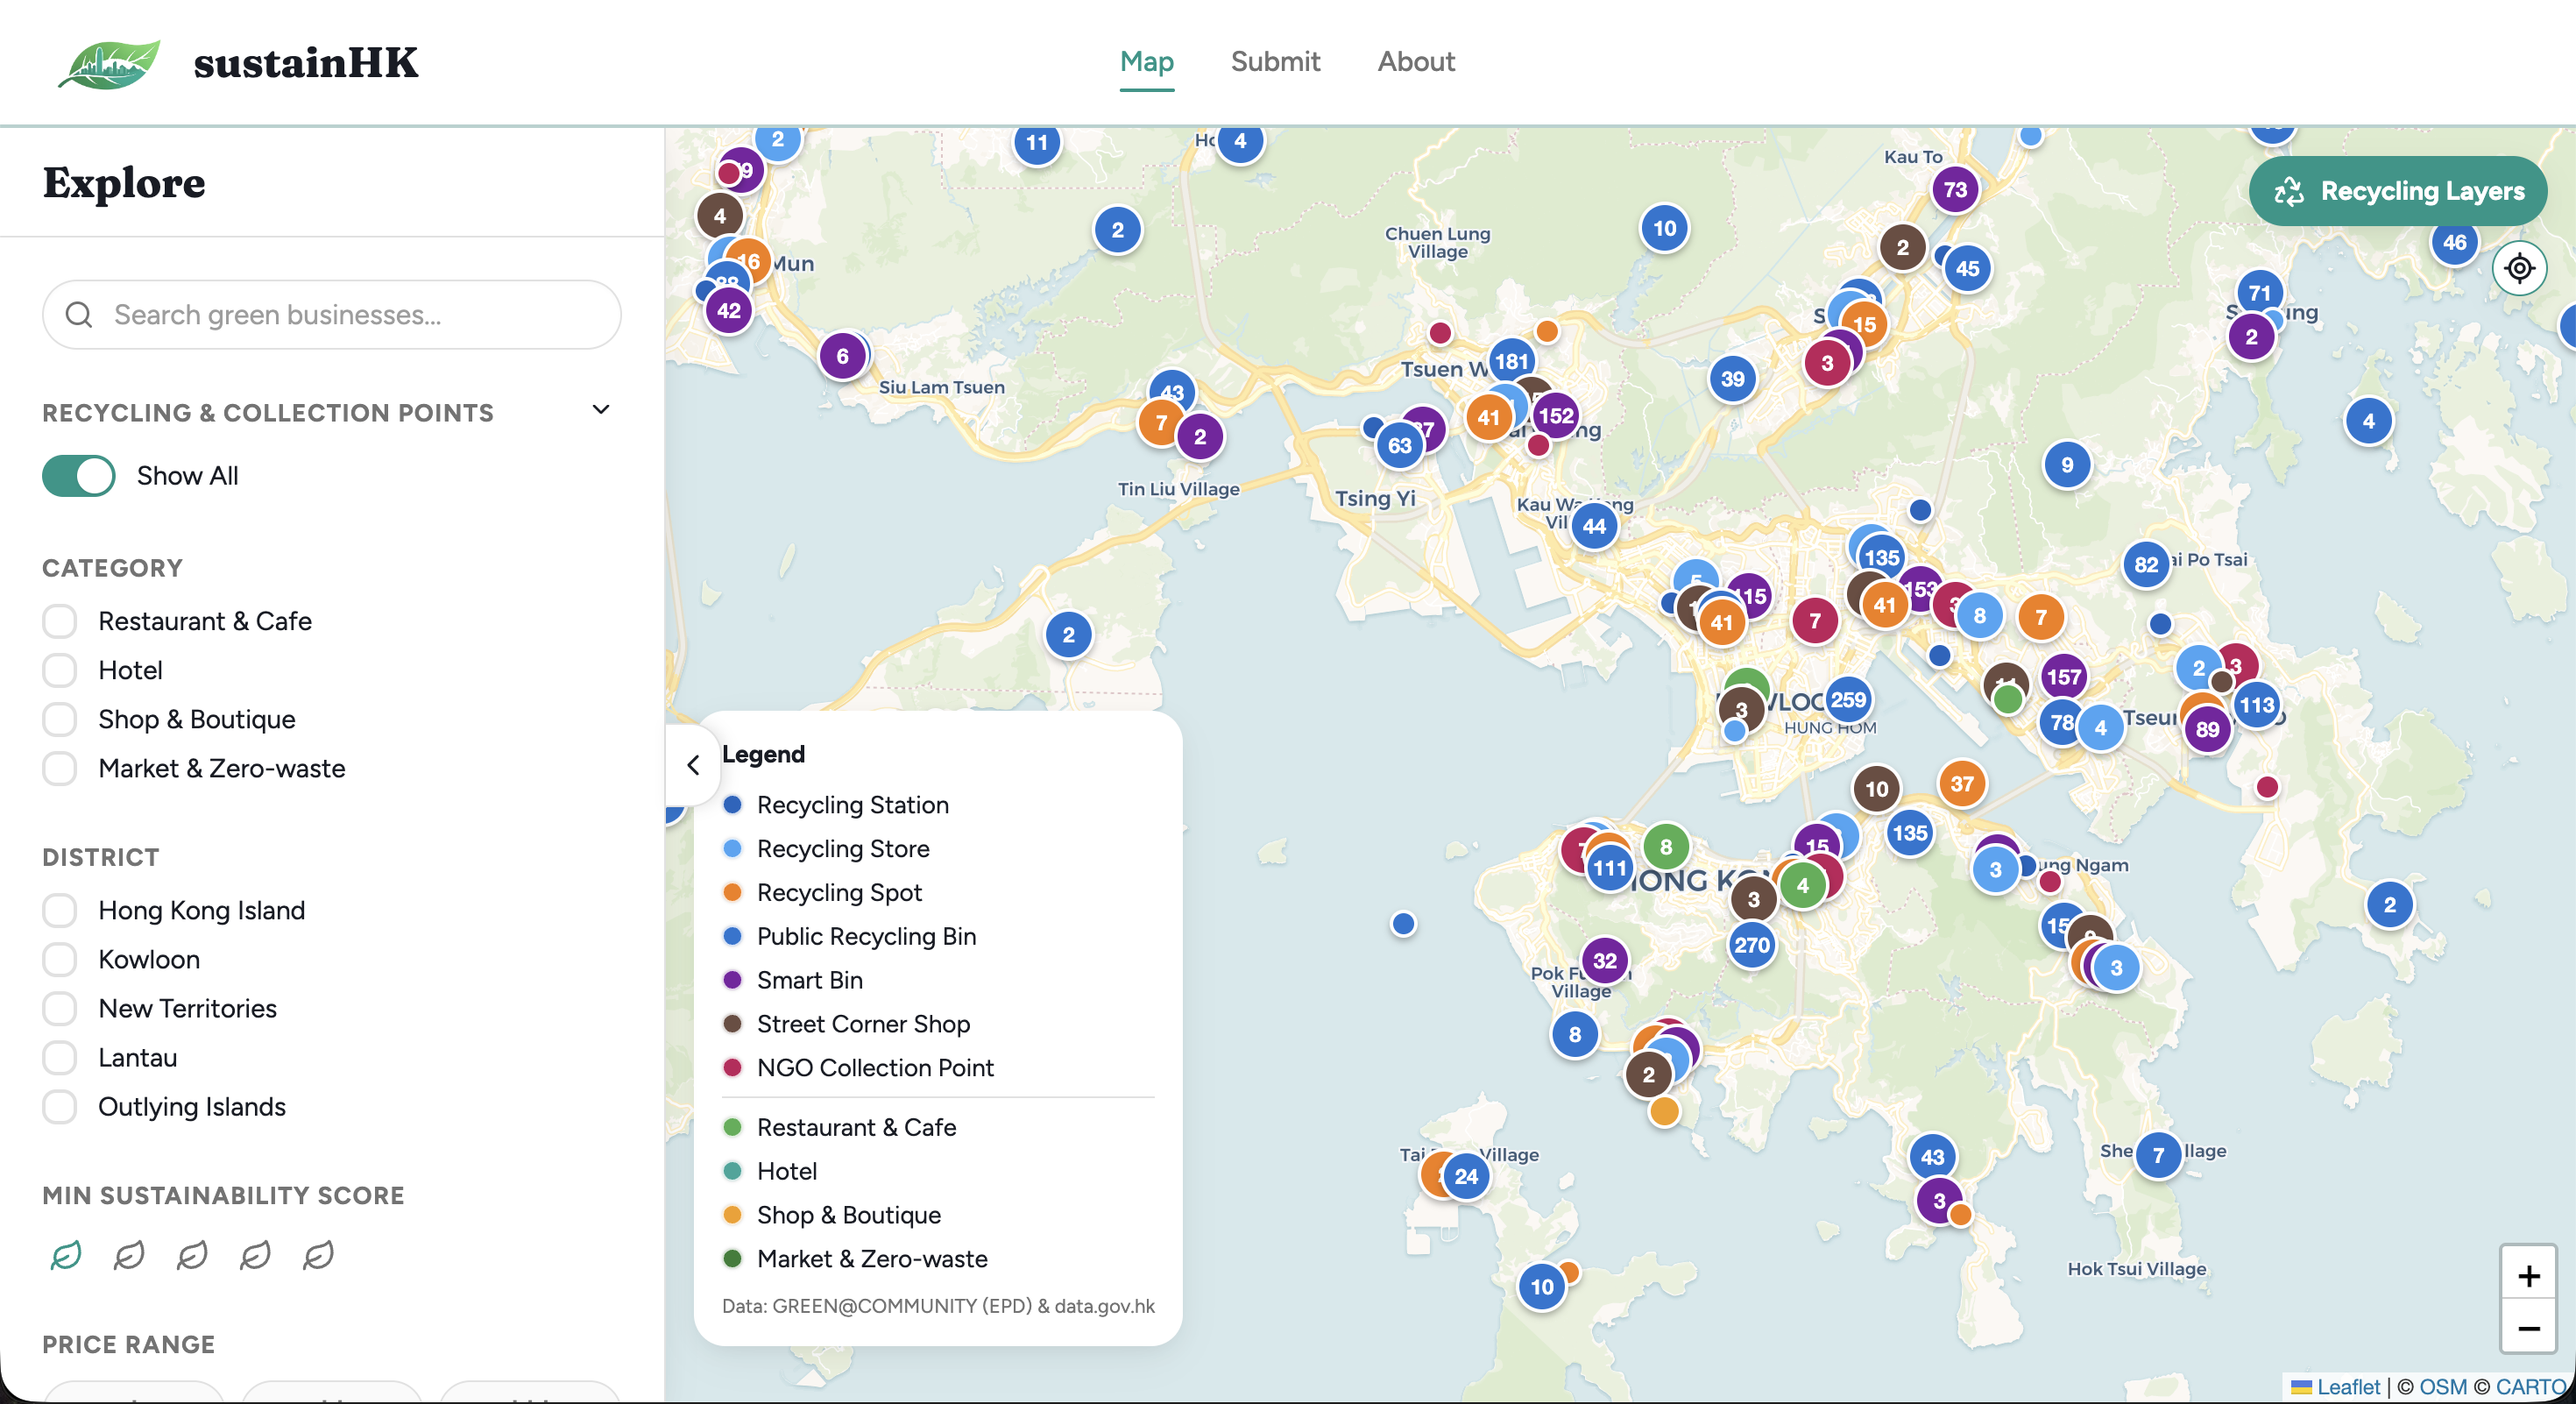
Task: Click the purple 6 cluster near Siu Lam
Action: pyautogui.click(x=842, y=355)
